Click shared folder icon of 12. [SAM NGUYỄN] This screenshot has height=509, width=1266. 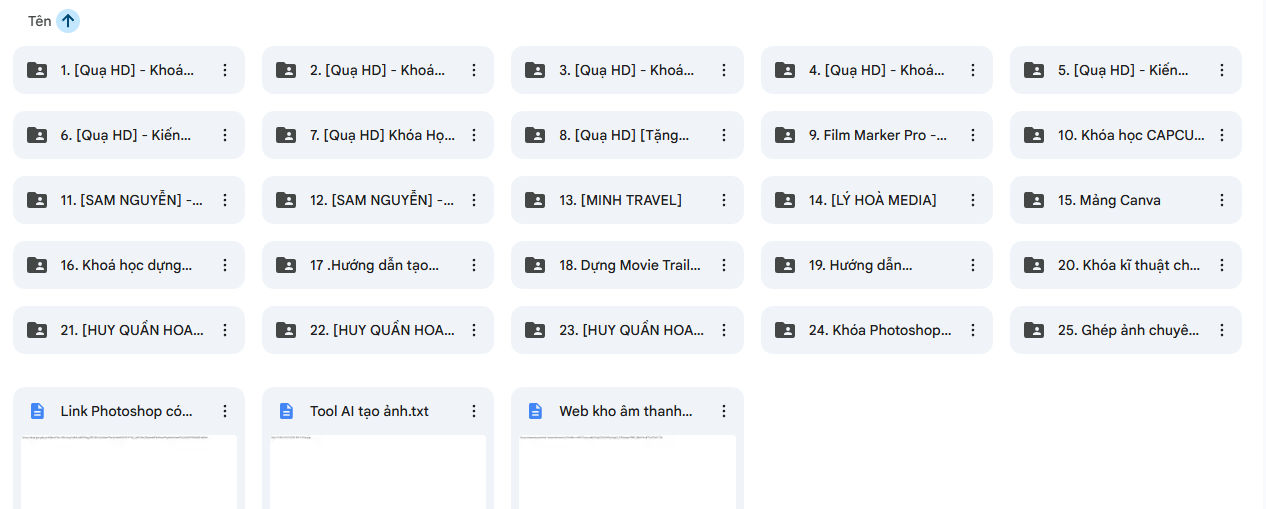pyautogui.click(x=286, y=200)
